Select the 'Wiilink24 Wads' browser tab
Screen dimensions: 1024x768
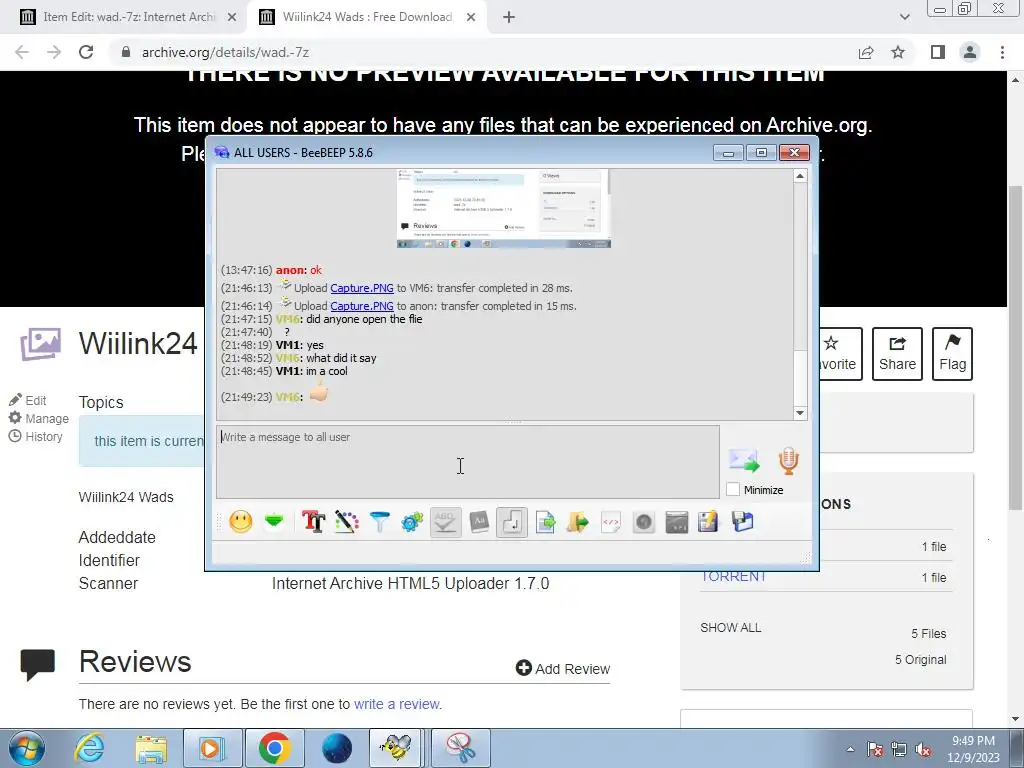pos(367,17)
